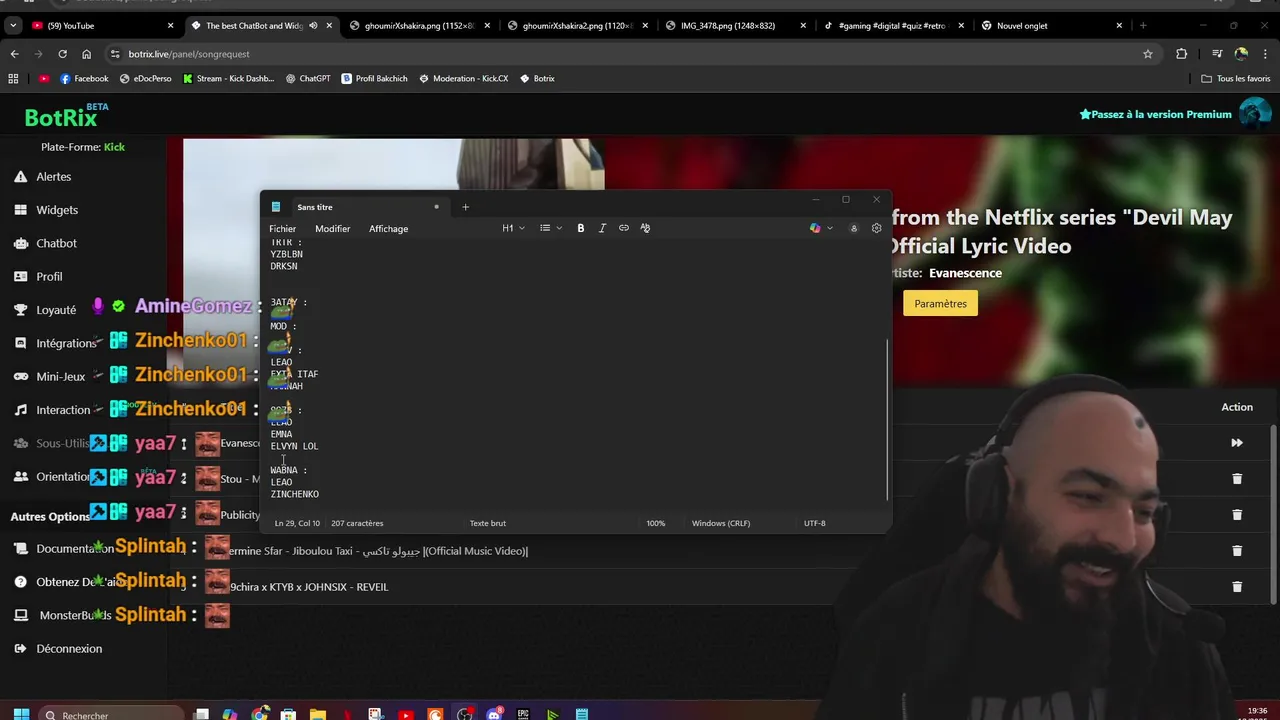Insert link in Notepad toolbar
The width and height of the screenshot is (1280, 720).
(624, 228)
